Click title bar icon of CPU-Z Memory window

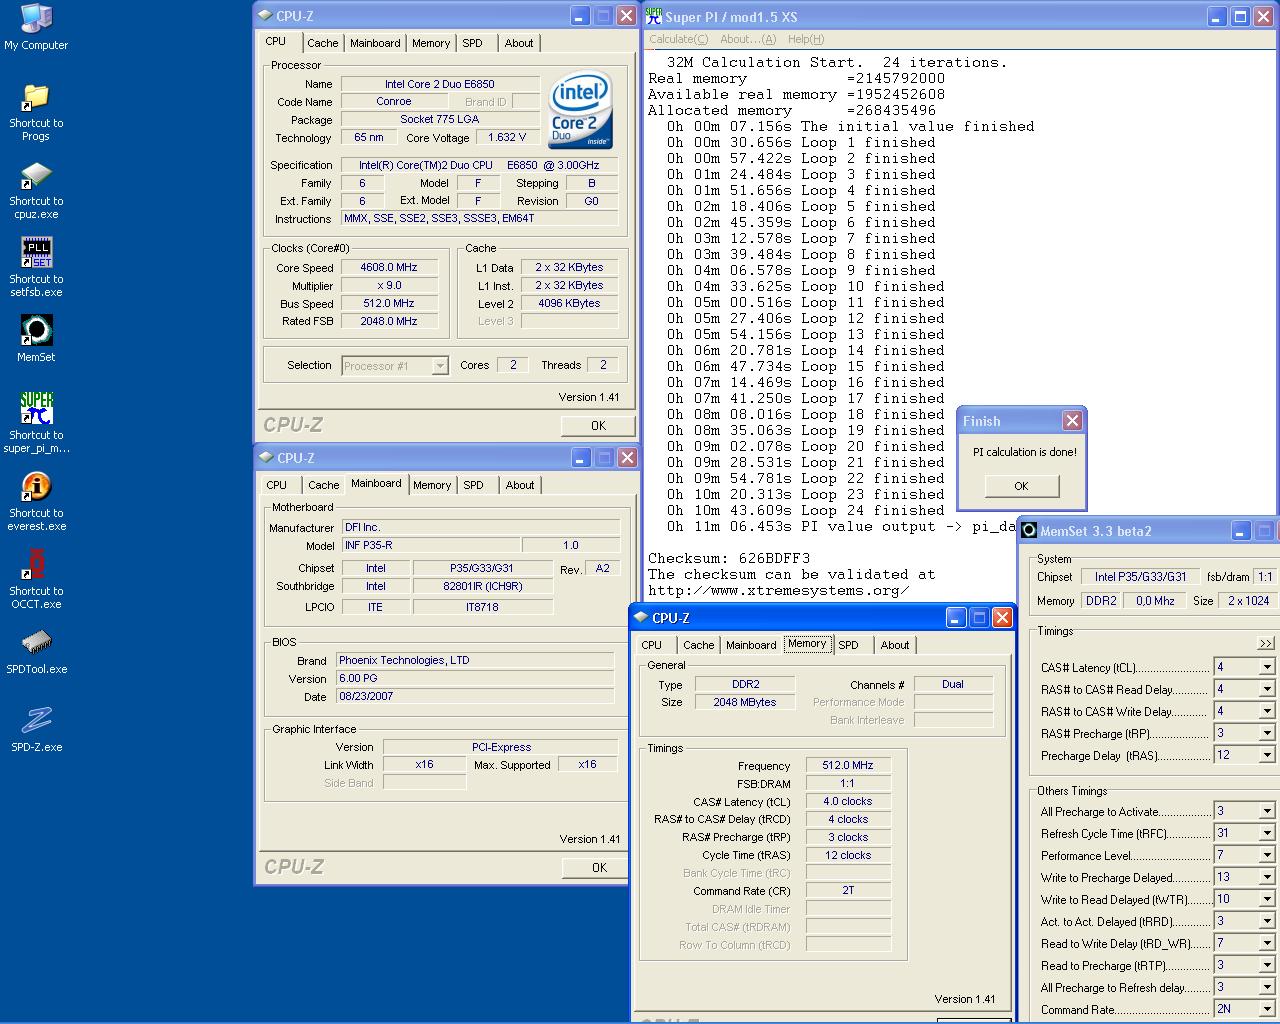(641, 618)
